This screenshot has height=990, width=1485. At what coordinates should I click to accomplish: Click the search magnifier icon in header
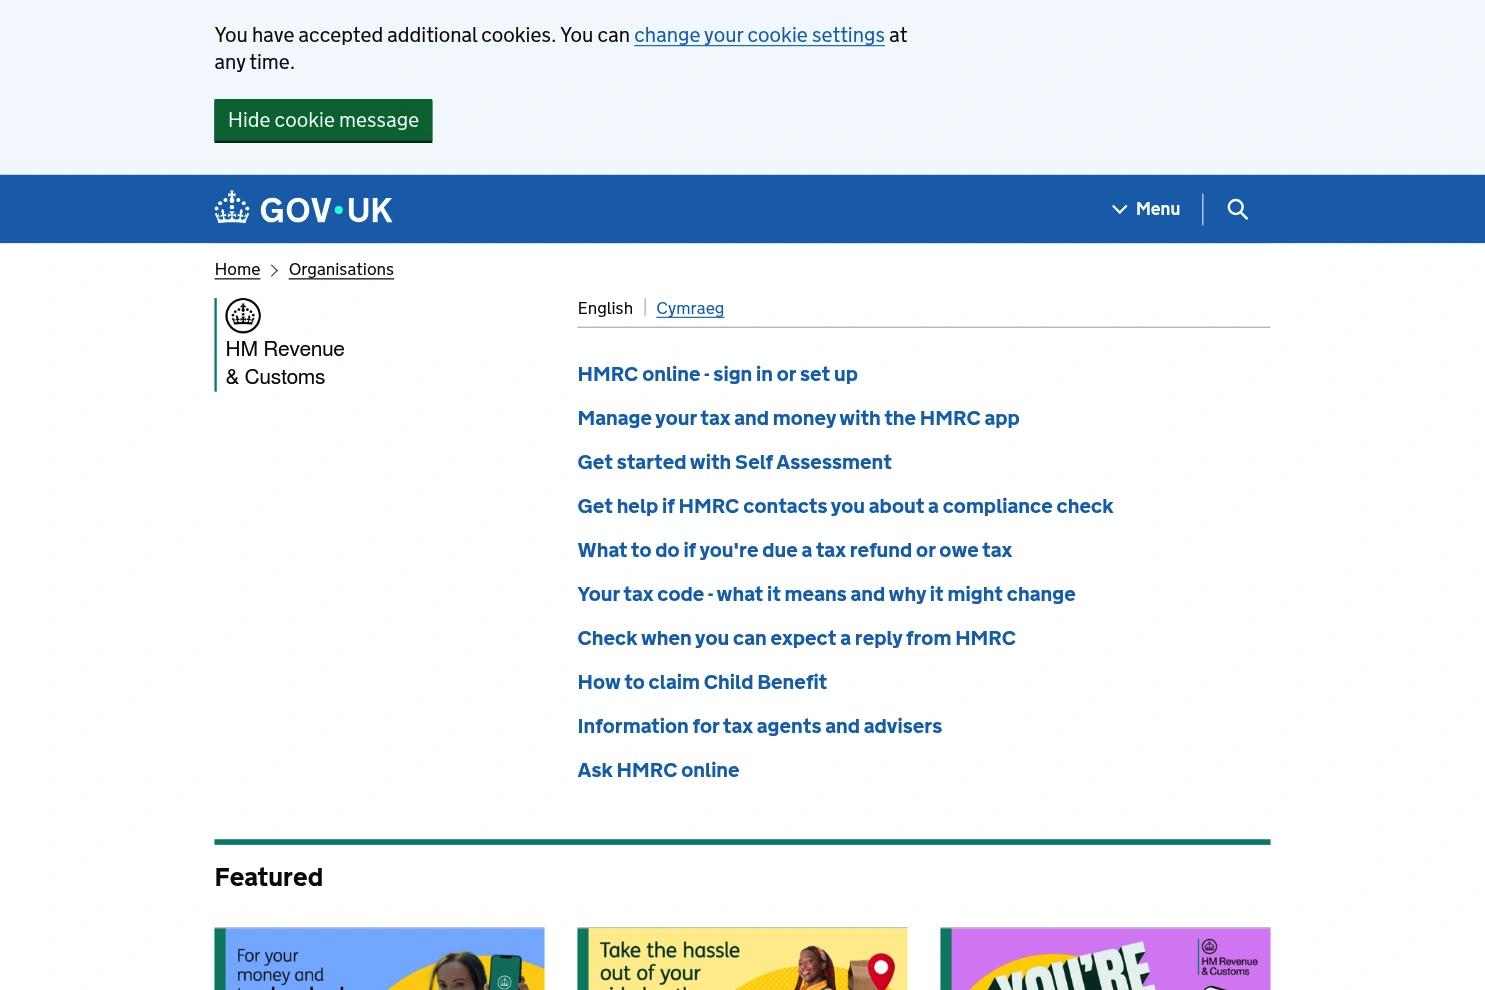coord(1237,209)
